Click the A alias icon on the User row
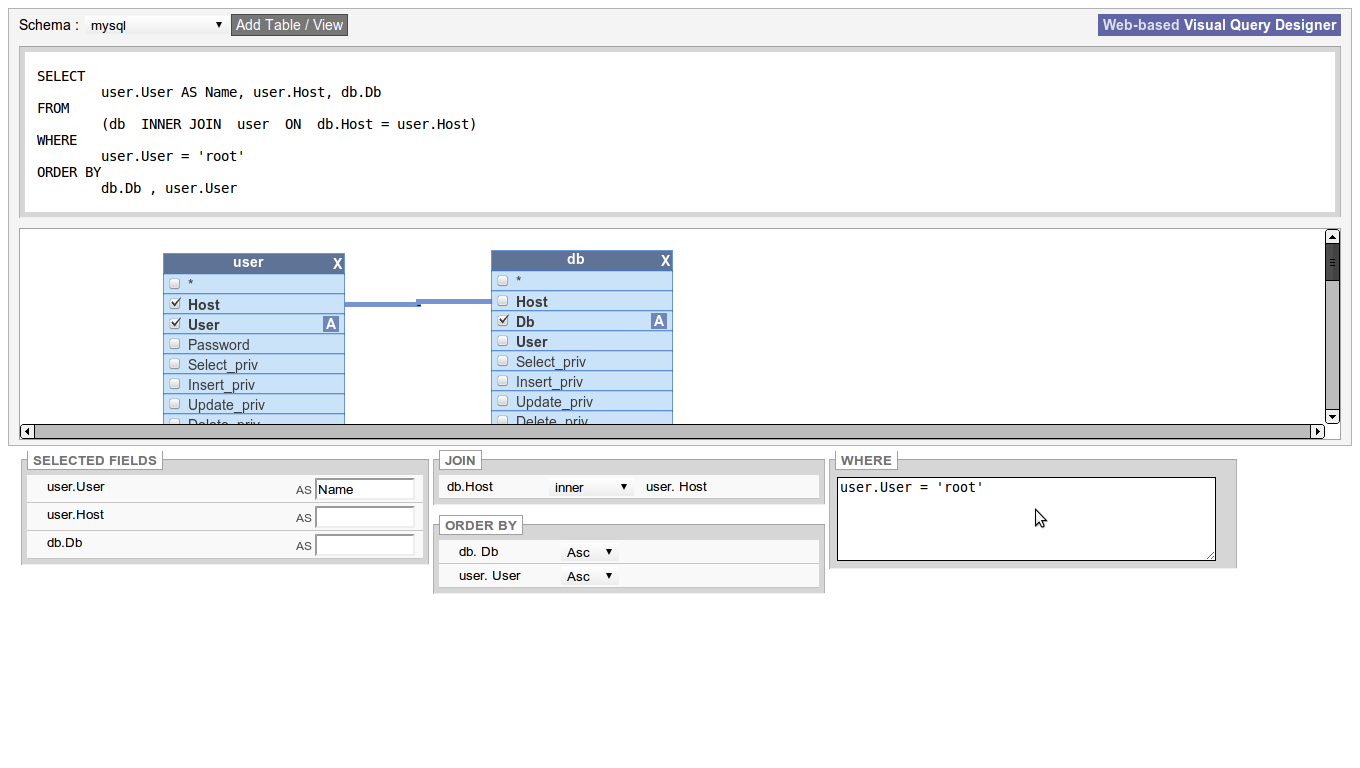 tap(331, 323)
